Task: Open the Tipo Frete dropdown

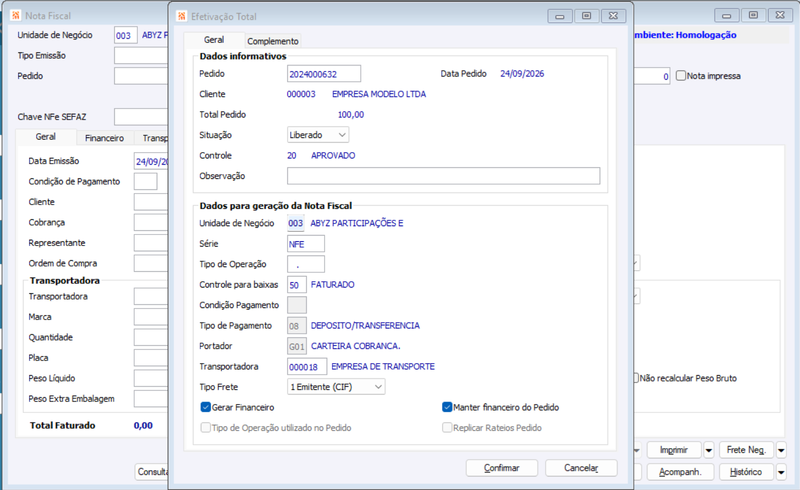Action: point(336,387)
